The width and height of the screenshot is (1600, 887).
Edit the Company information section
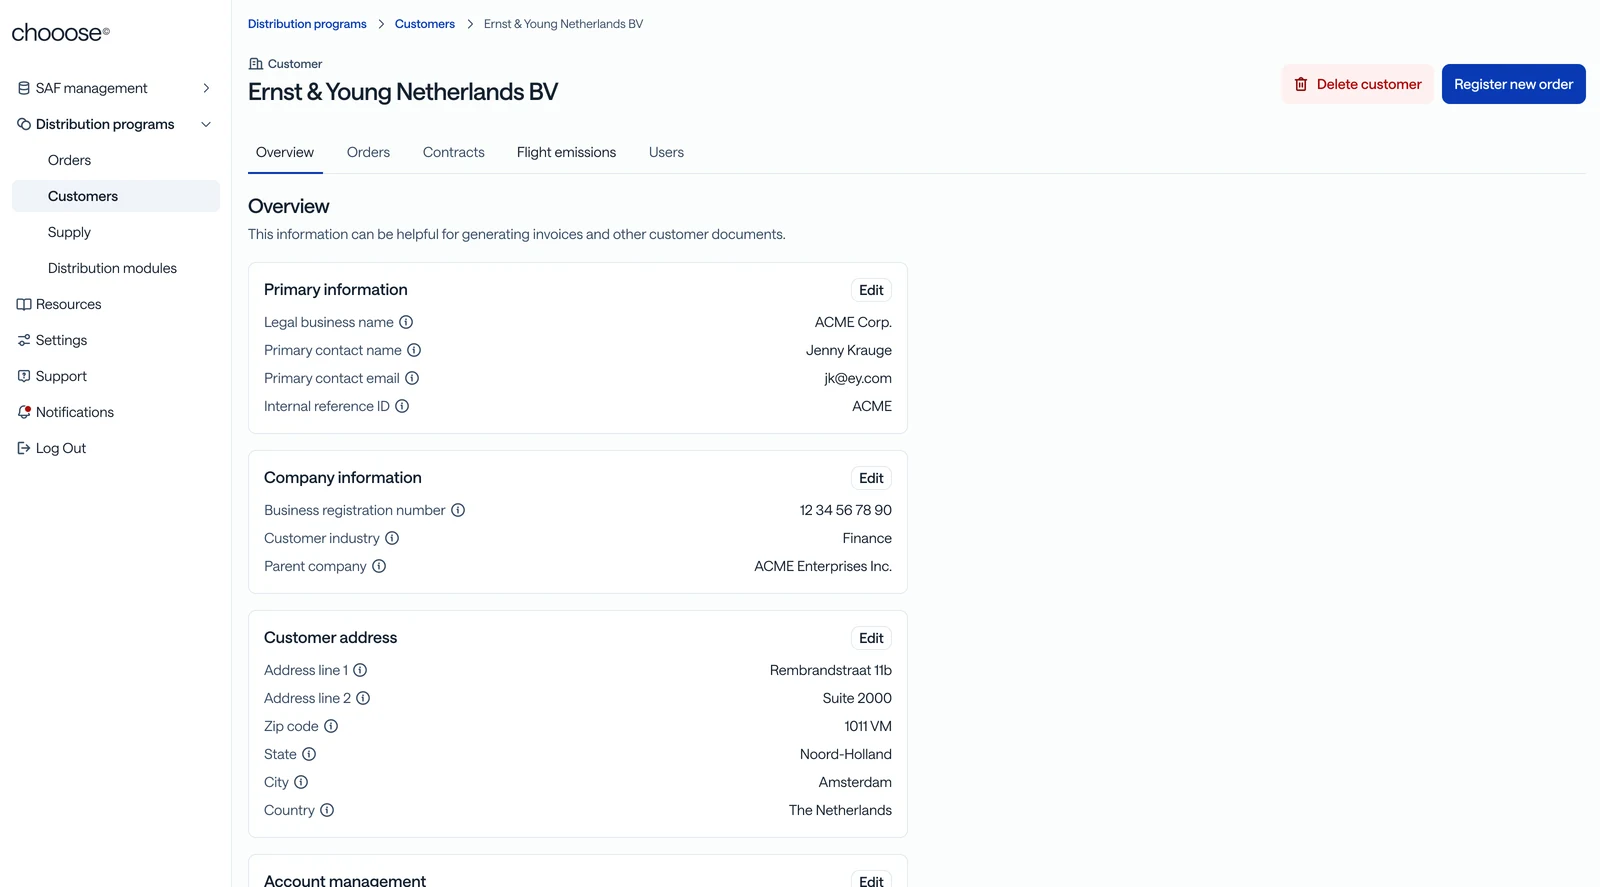[x=871, y=478]
